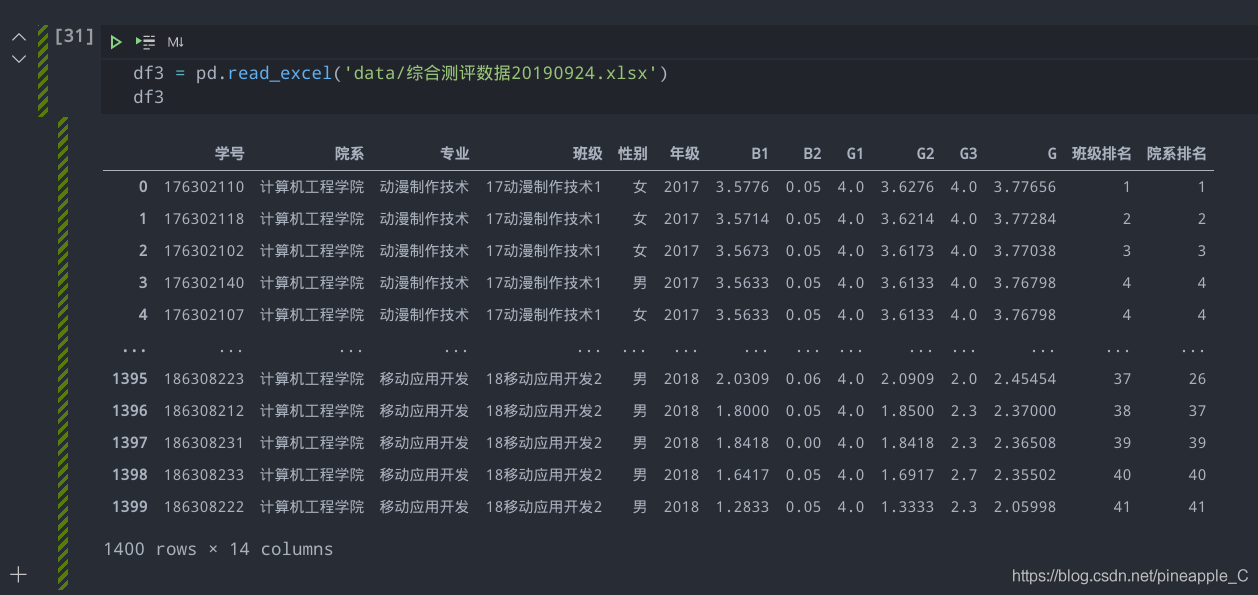Click row index 1399 at the table bottom
This screenshot has width=1258, height=595.
coord(129,506)
